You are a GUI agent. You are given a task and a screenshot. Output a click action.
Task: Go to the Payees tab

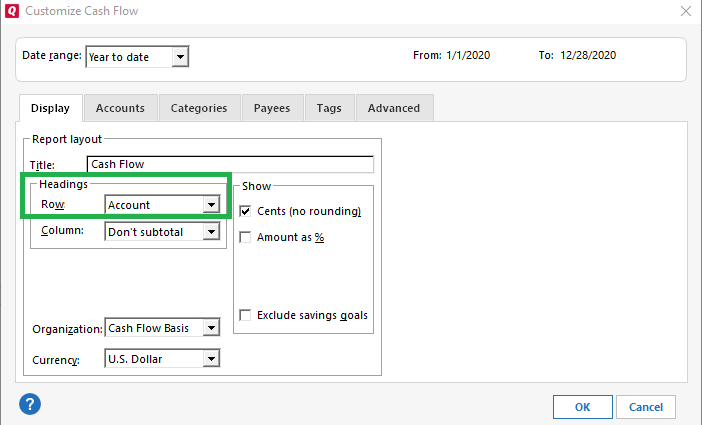tap(272, 108)
